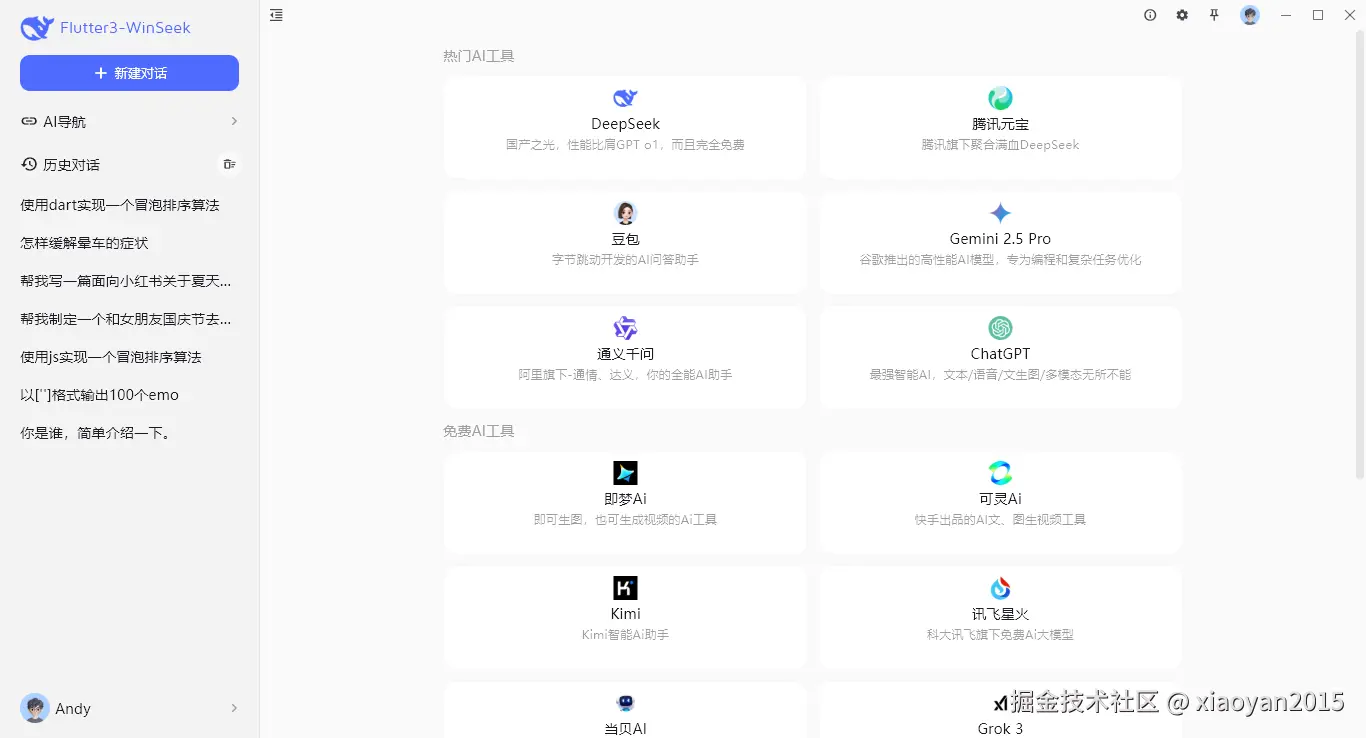Click description 科大讯飞旗下免费Ai大模型
The image size is (1366, 738).
[x=1000, y=635]
